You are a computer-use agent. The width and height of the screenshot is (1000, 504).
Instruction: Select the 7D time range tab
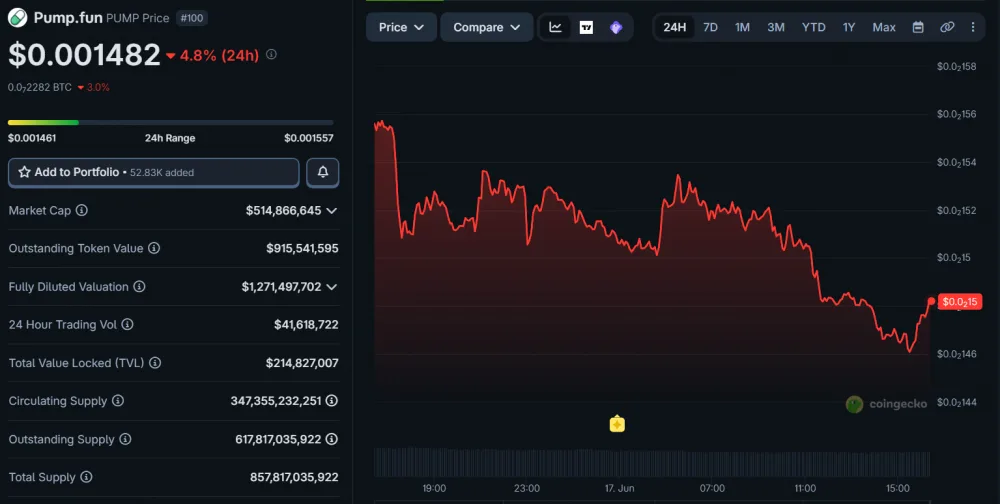pos(710,27)
